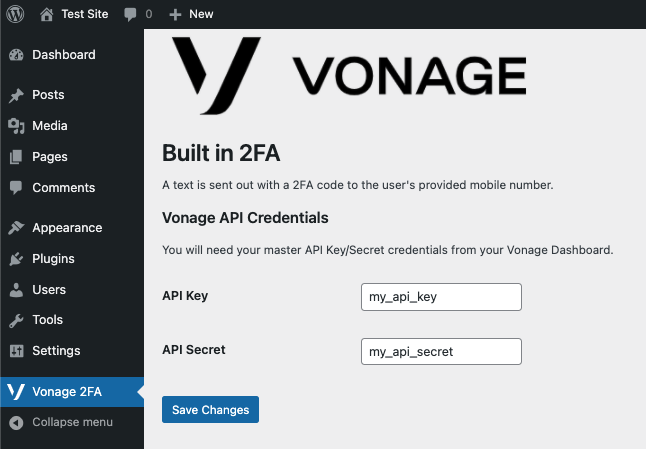Open the New content menu link
This screenshot has width=646, height=449.
tap(192, 14)
